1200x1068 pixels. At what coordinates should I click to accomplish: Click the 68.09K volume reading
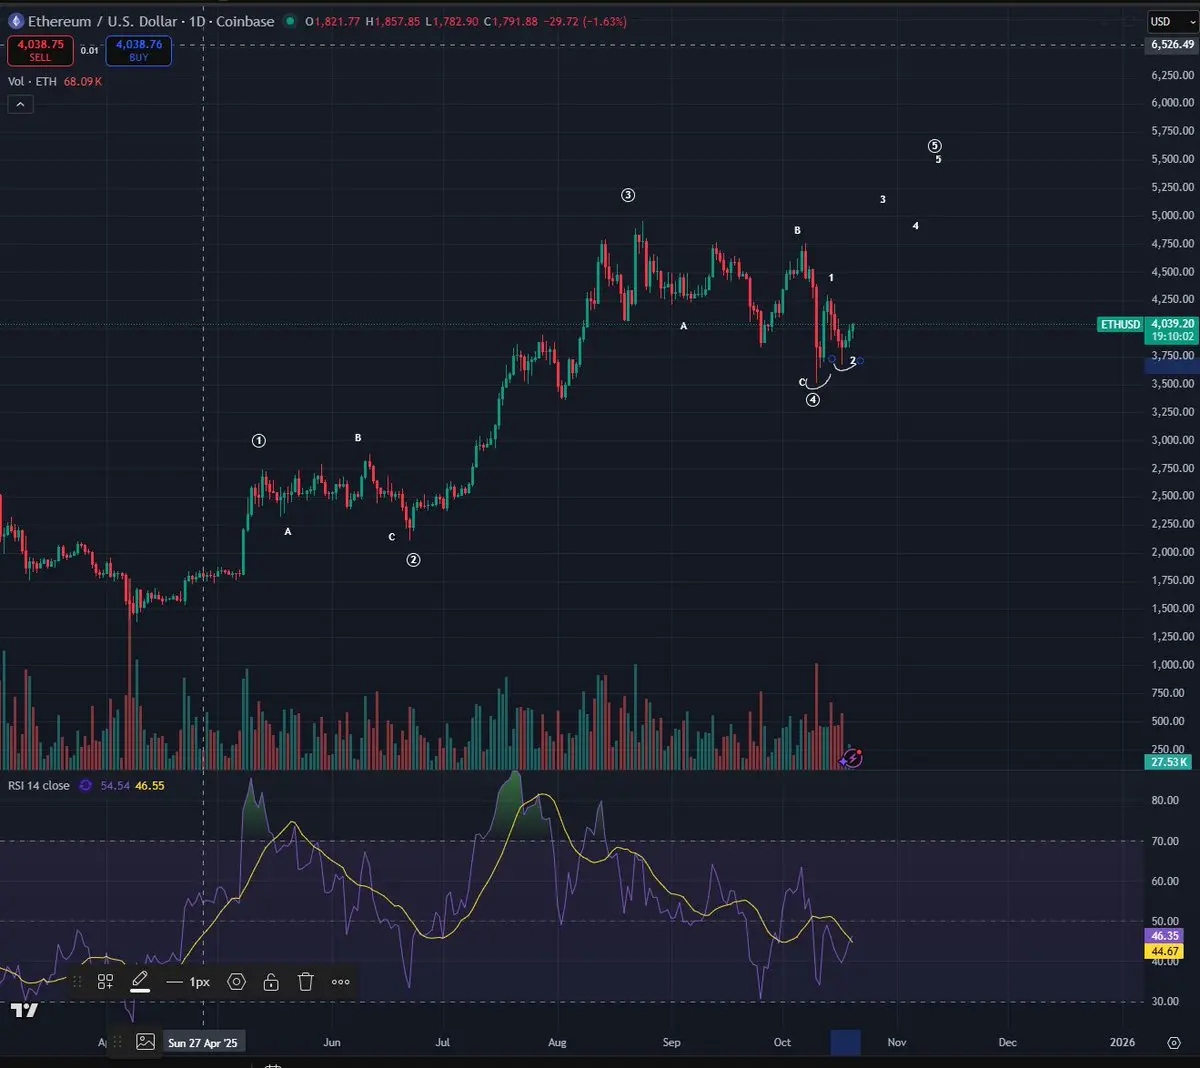pos(83,82)
